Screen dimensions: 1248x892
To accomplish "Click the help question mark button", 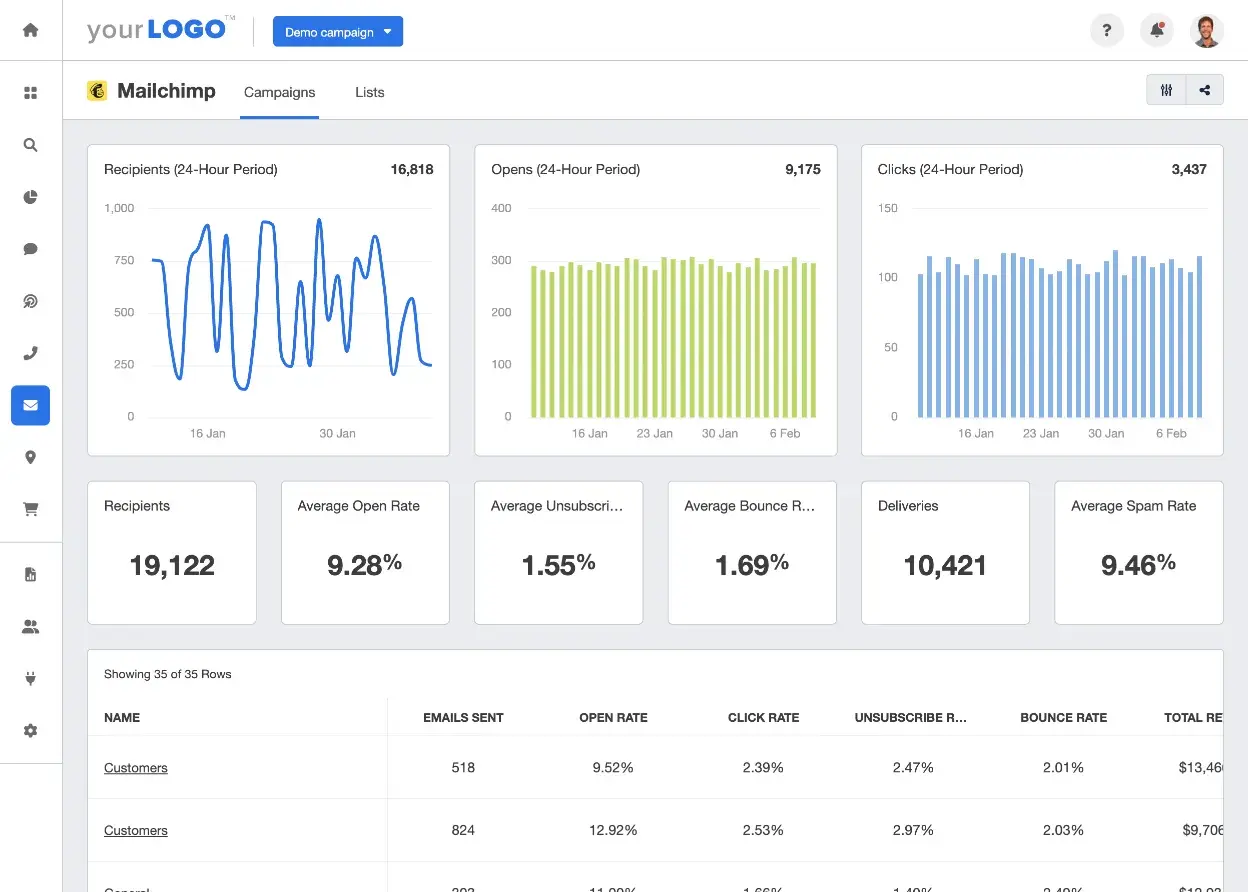I will (1107, 30).
